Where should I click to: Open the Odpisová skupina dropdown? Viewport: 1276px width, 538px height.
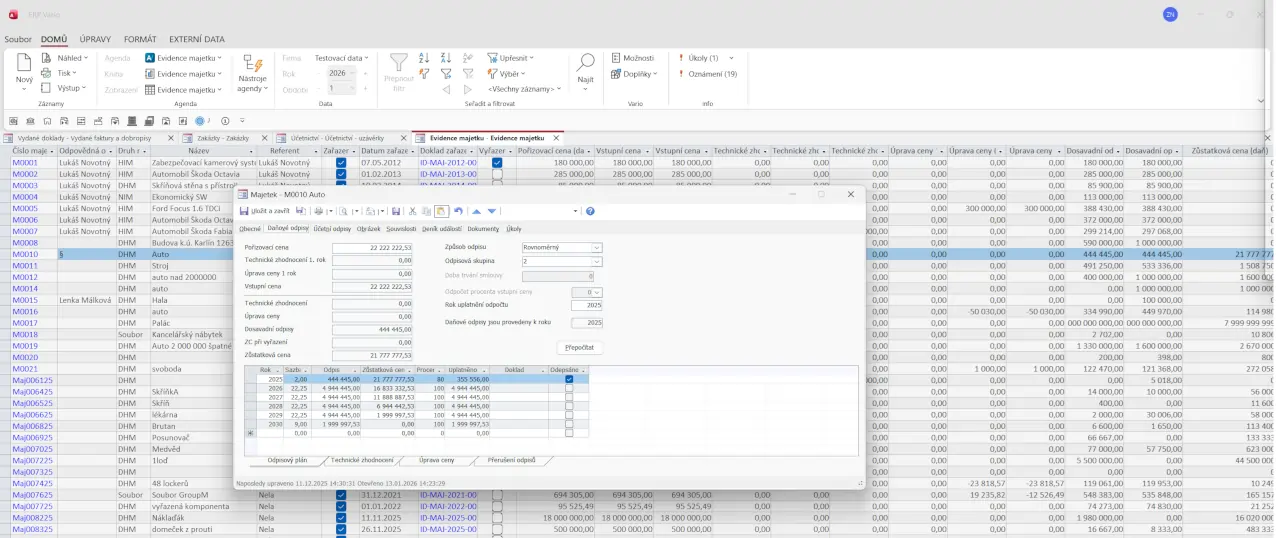click(597, 261)
